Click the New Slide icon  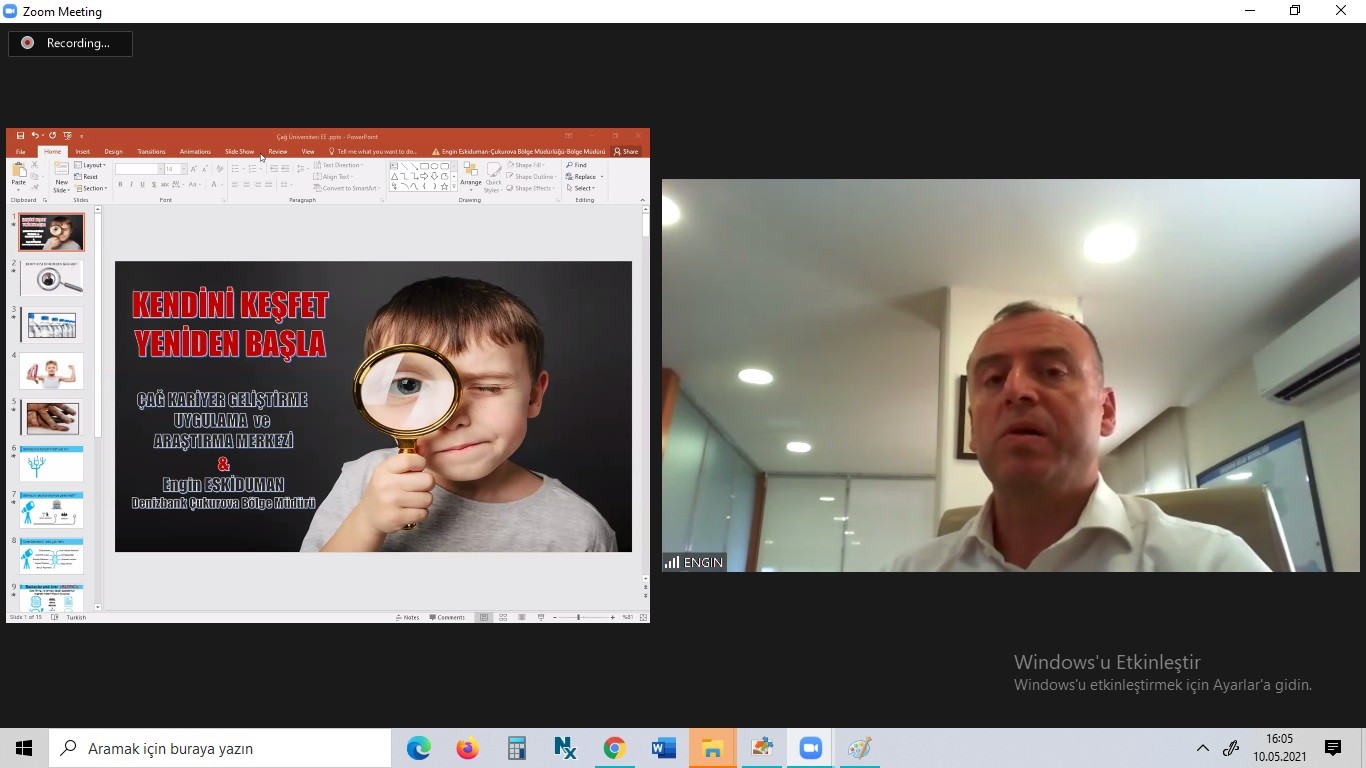tap(61, 167)
